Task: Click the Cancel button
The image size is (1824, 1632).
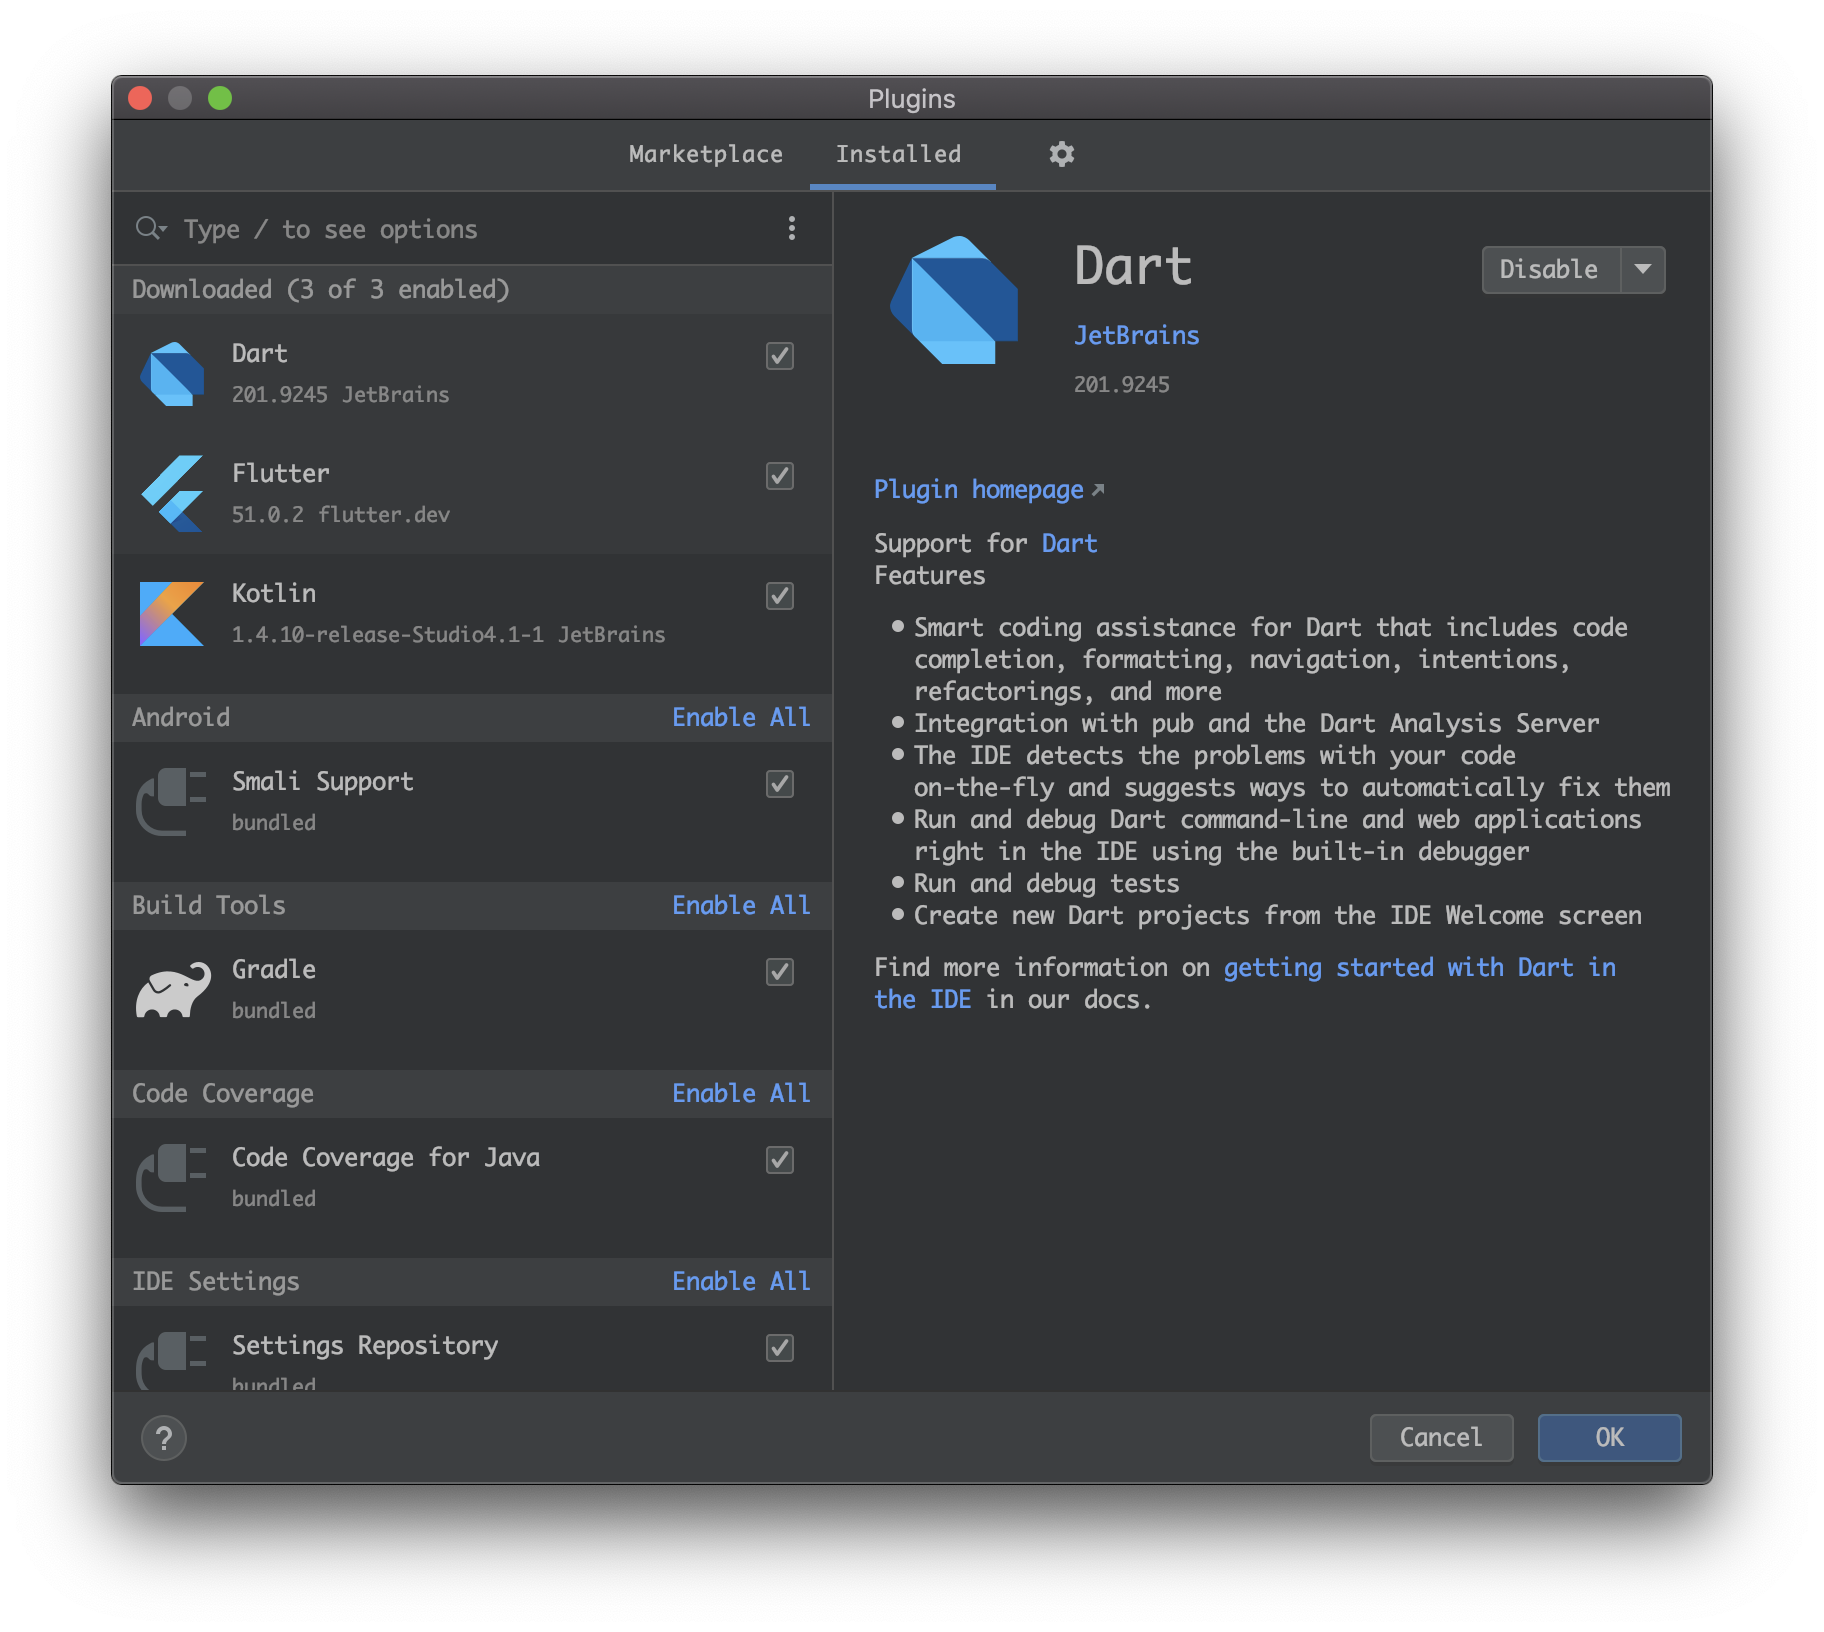Action: [1441, 1438]
